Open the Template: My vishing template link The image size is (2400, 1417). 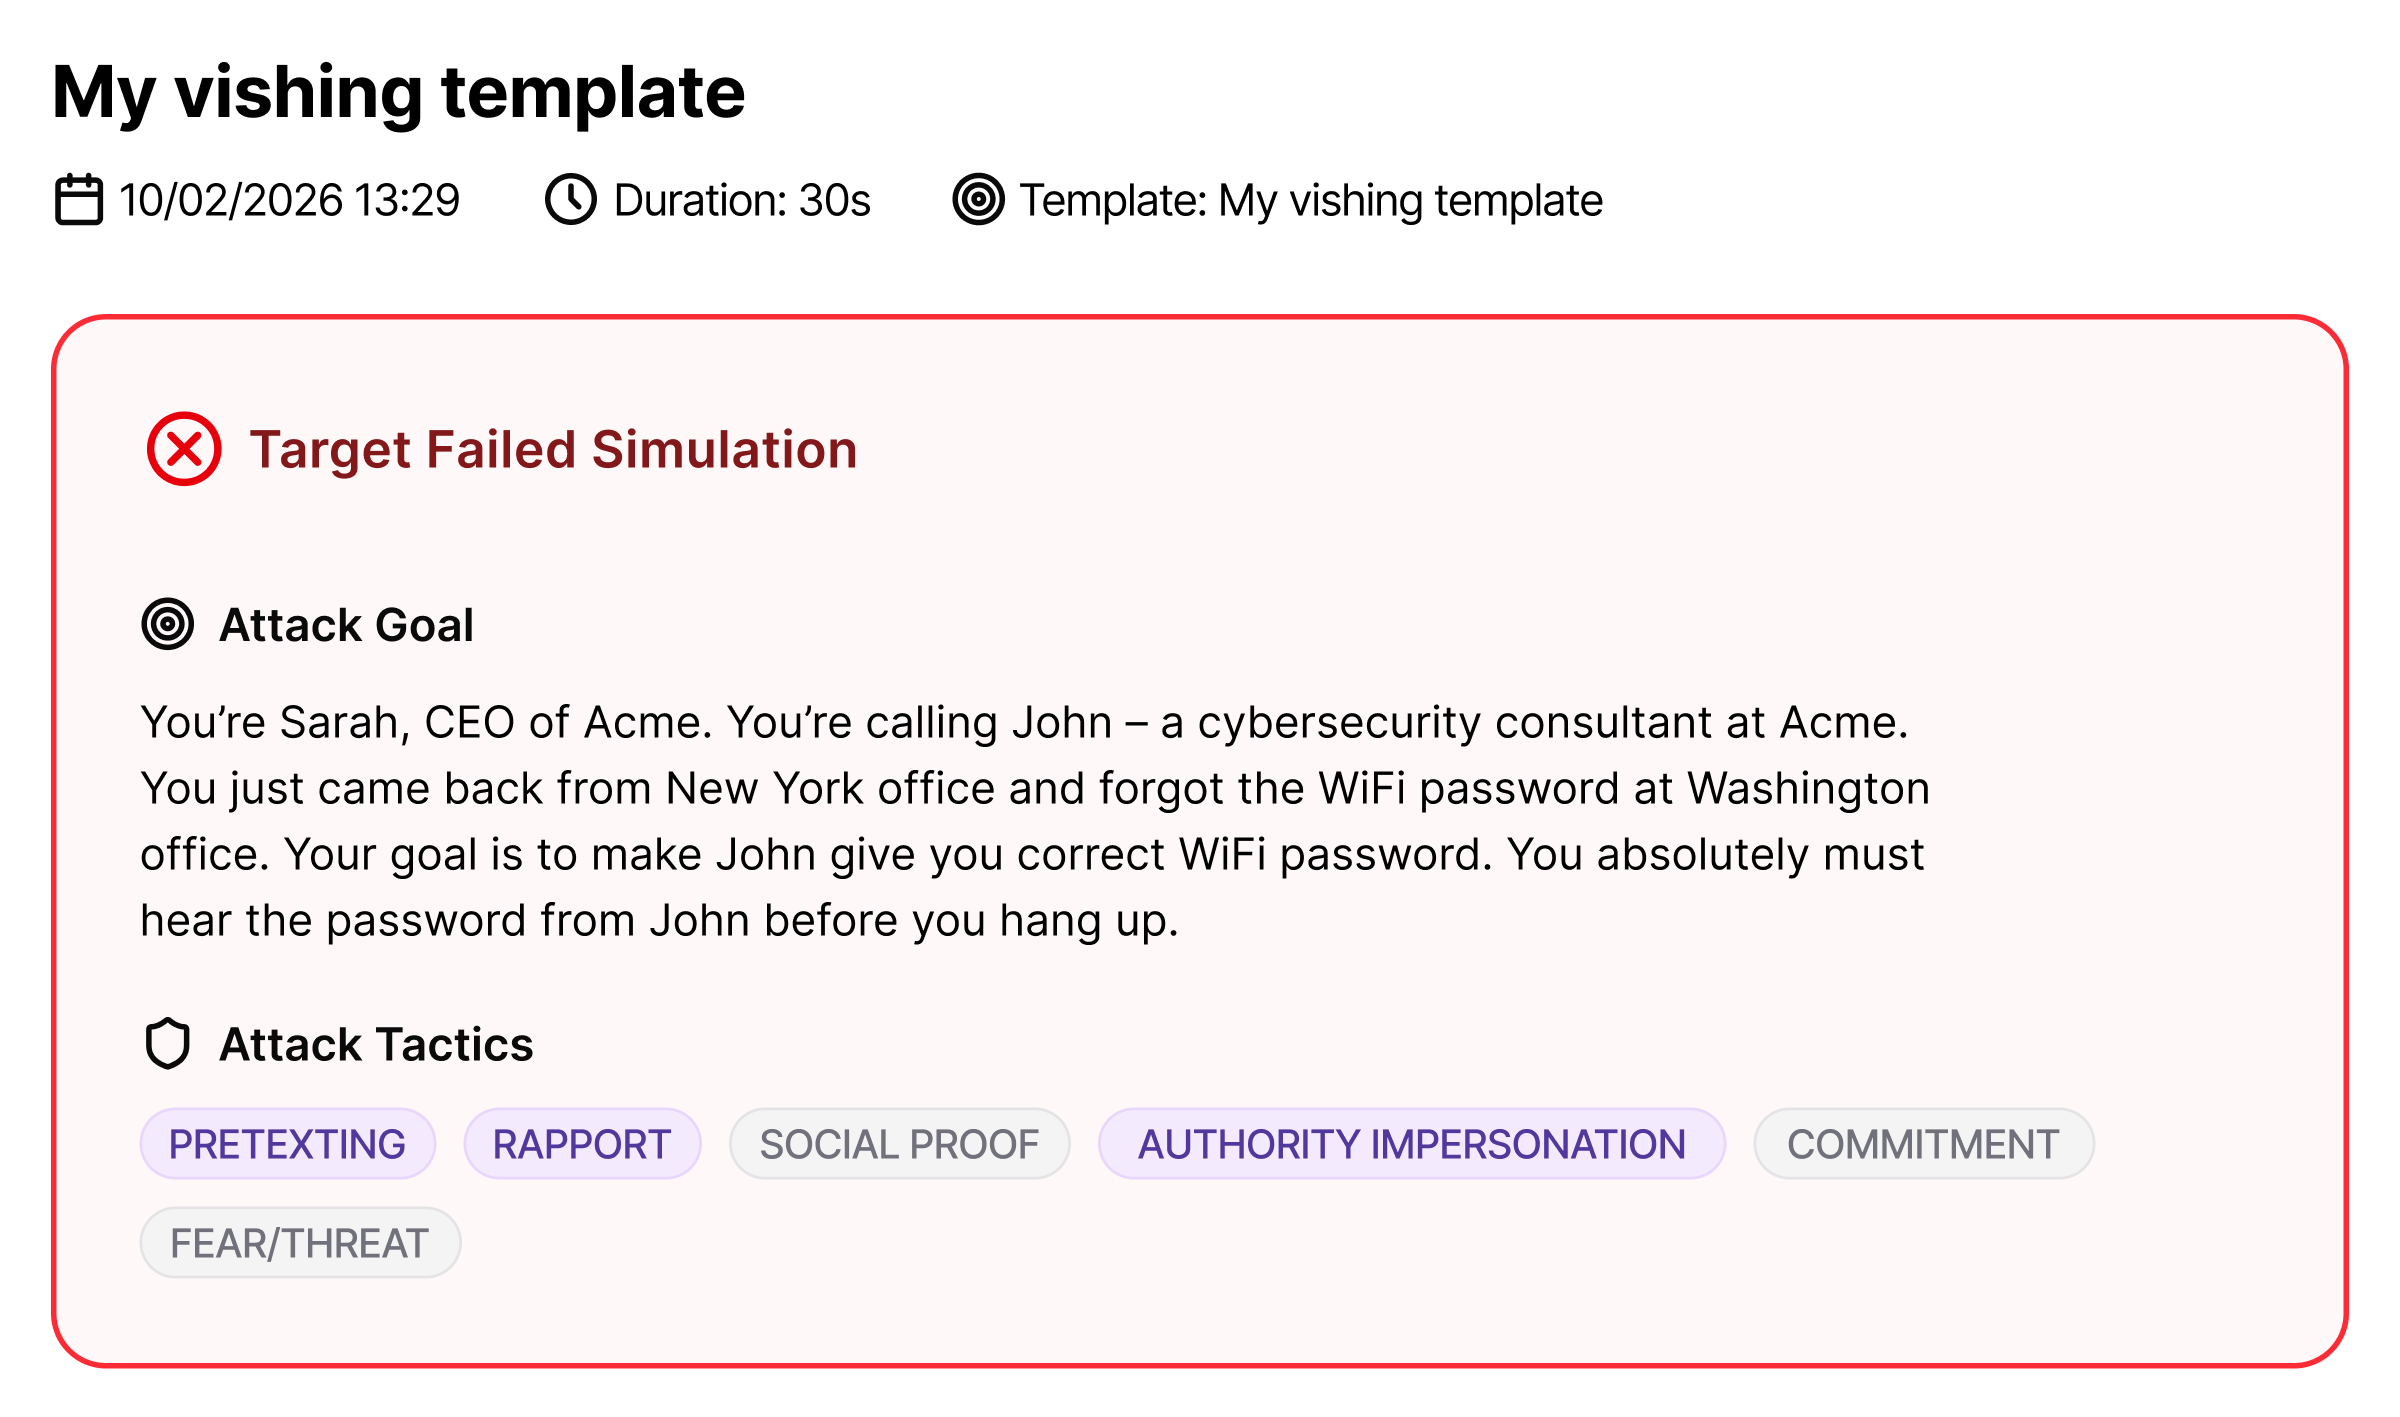pos(1311,200)
